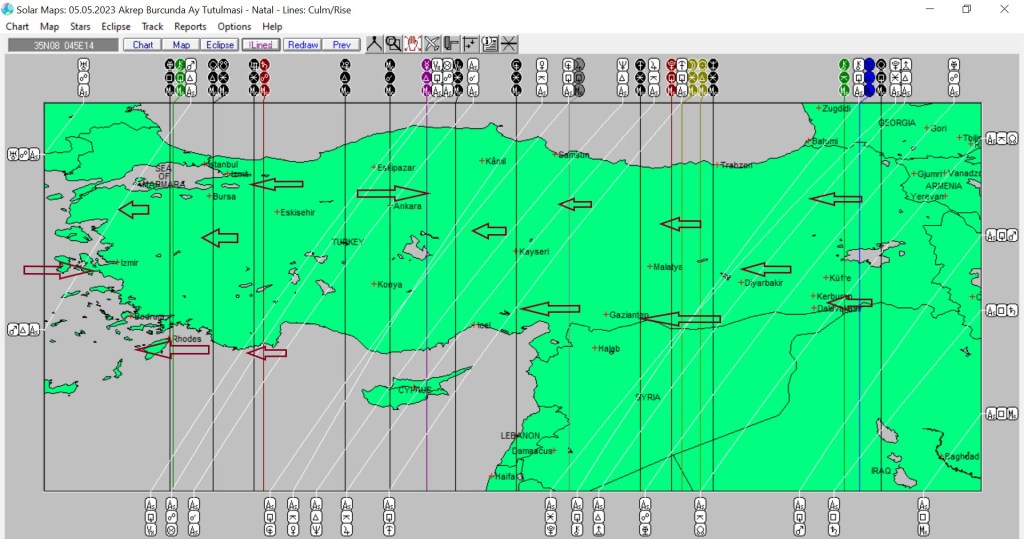This screenshot has width=1024, height=539.
Task: Expand the Reports menu
Action: pyautogui.click(x=190, y=26)
